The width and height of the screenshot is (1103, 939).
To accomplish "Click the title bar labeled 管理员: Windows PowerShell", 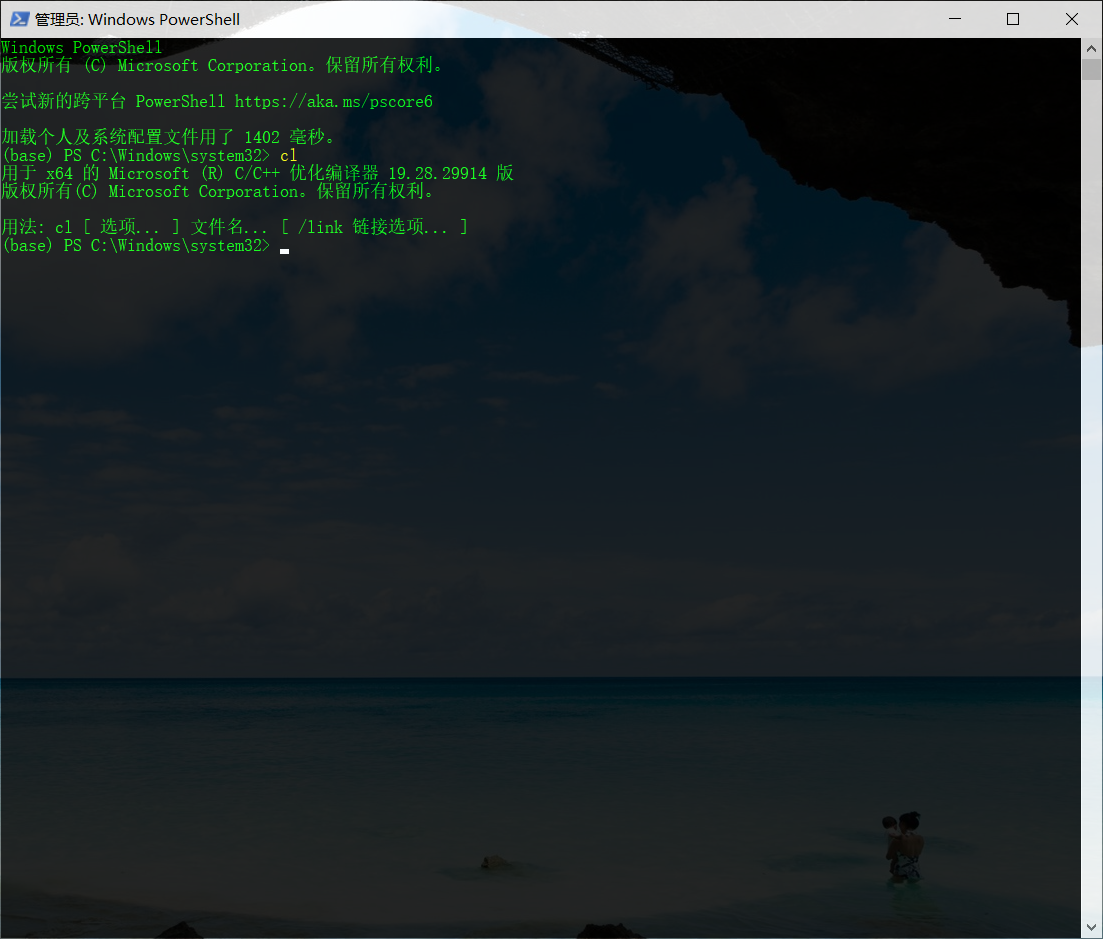I will coord(135,19).
